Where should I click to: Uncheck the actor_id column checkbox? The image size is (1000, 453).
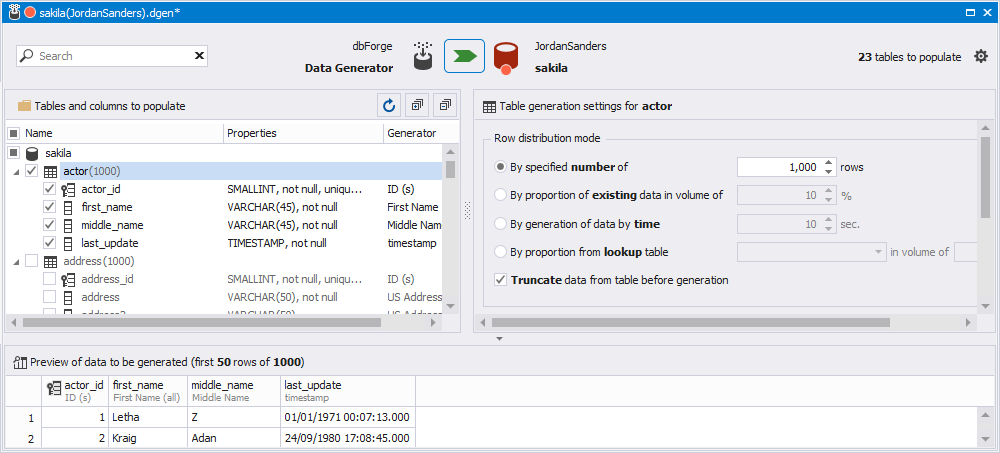pyautogui.click(x=48, y=189)
